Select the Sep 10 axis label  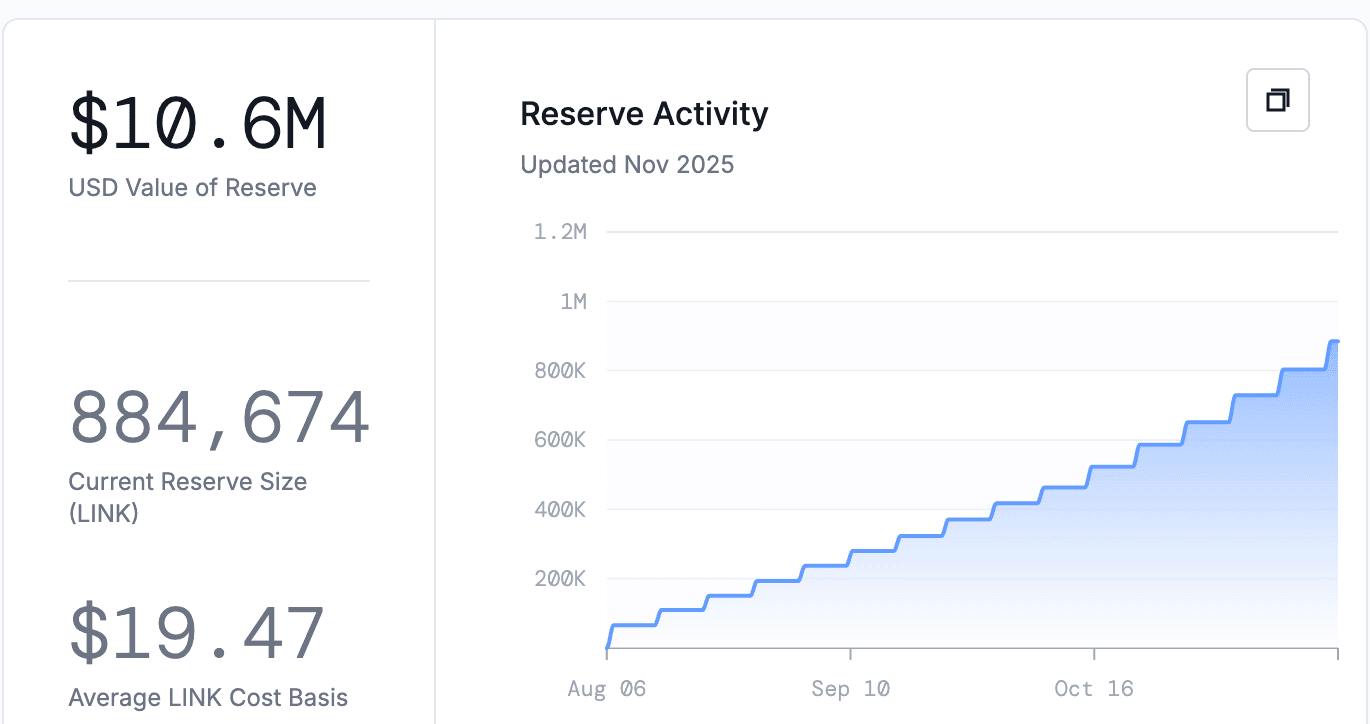[x=850, y=688]
